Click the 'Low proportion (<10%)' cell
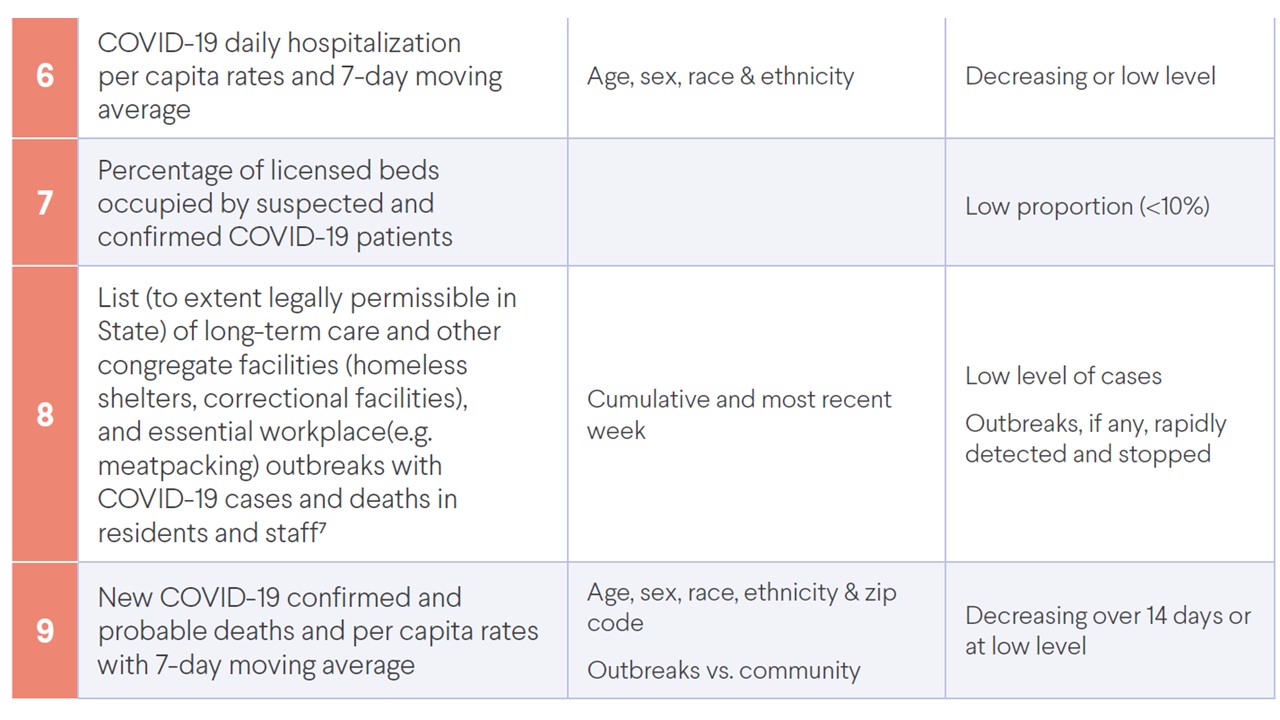The image size is (1280, 720). pyautogui.click(x=1087, y=207)
